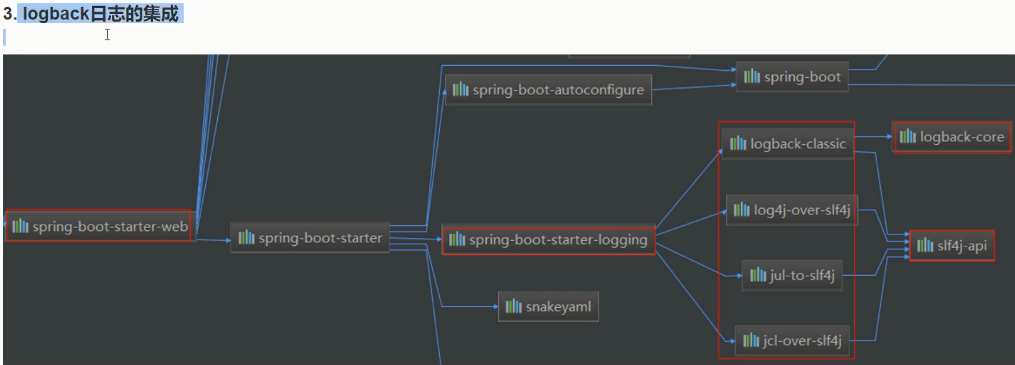This screenshot has height=365, width=1015.
Task: Click the library icon on spring-boot-autoconfigure
Action: 460,89
